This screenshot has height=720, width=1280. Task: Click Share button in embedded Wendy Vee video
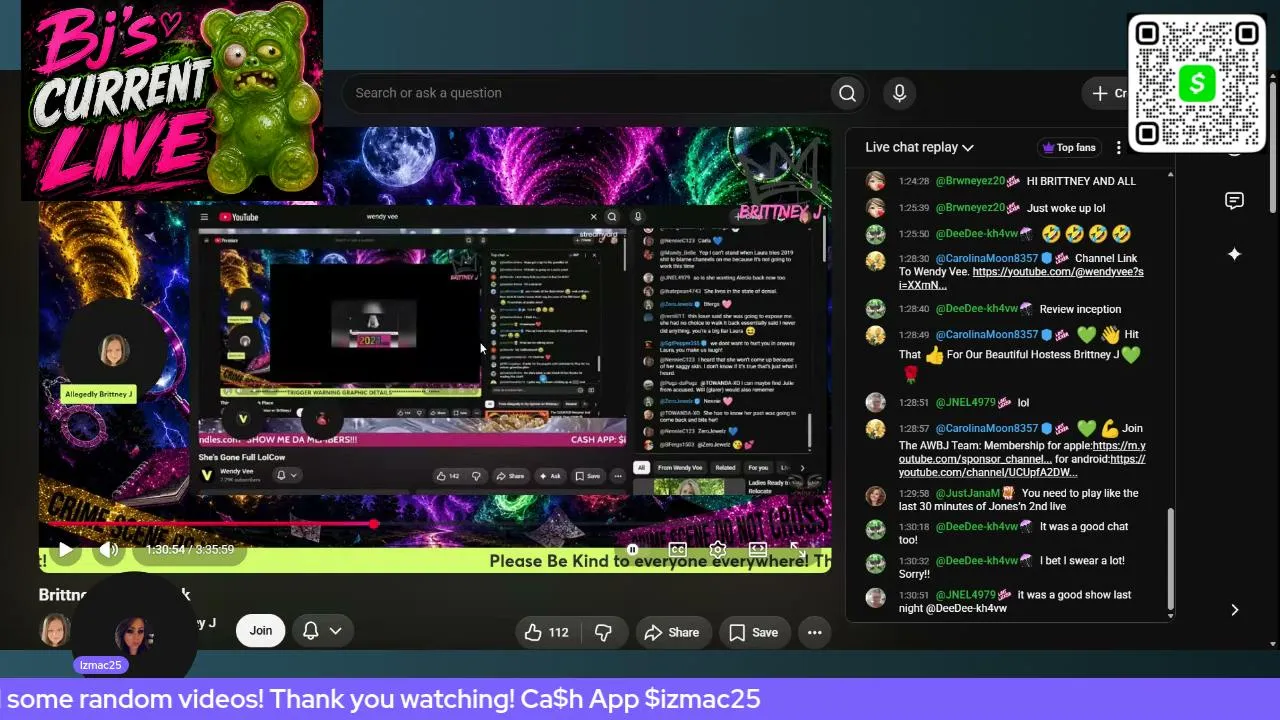[x=510, y=476]
